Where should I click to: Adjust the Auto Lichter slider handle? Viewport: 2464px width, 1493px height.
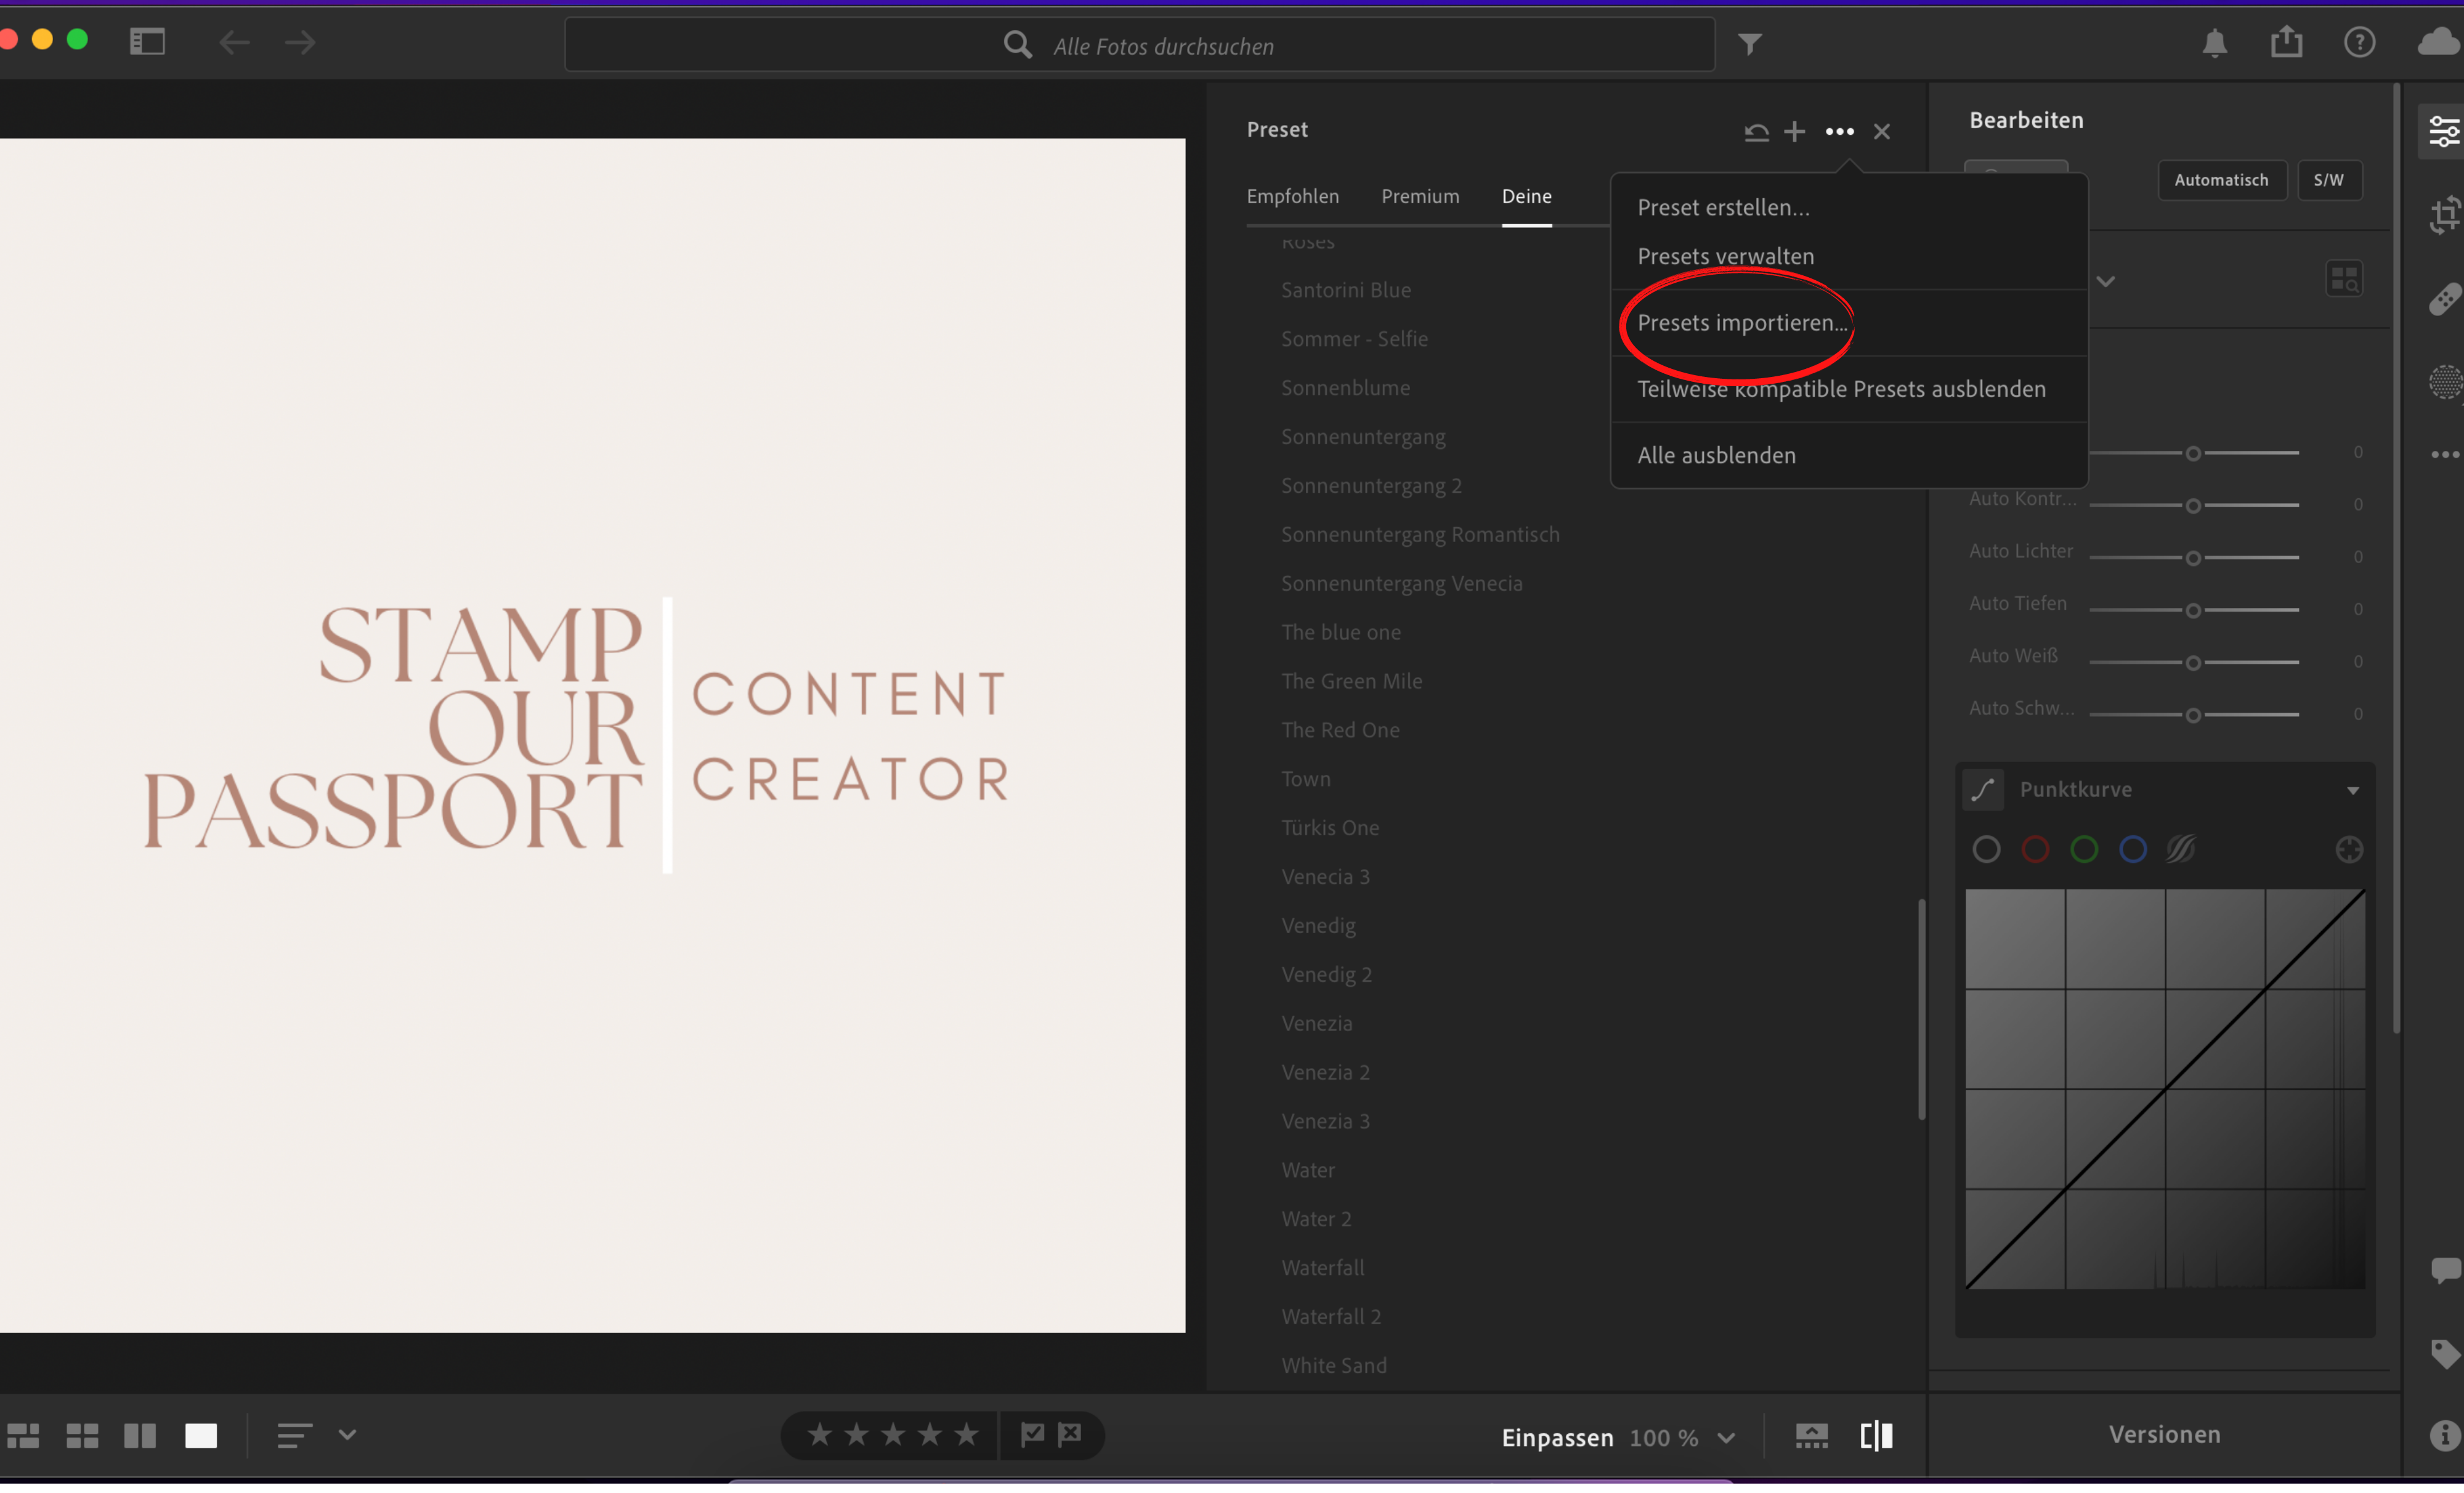pyautogui.click(x=2193, y=558)
